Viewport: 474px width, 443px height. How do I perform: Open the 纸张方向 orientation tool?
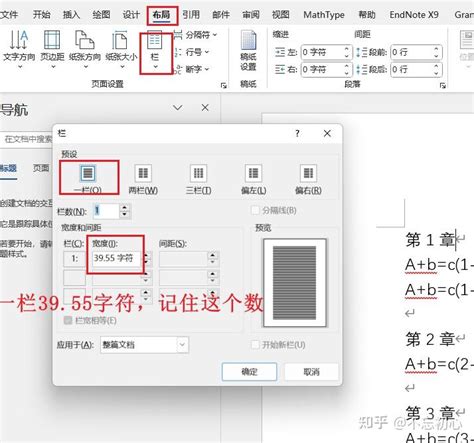pos(85,49)
